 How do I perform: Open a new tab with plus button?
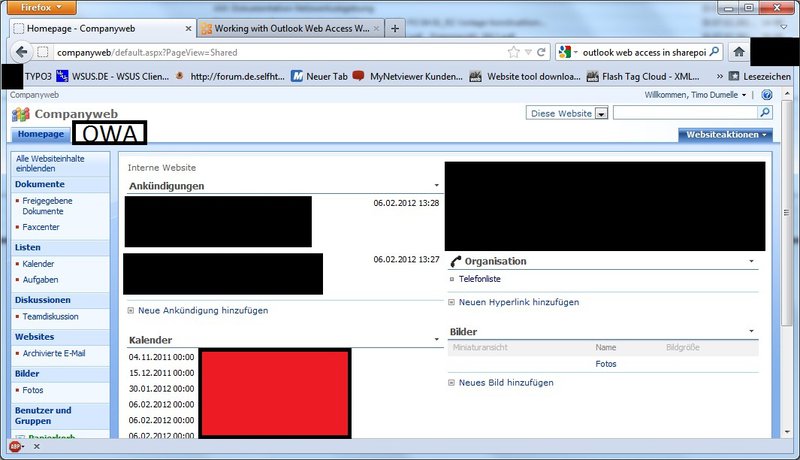click(x=395, y=29)
